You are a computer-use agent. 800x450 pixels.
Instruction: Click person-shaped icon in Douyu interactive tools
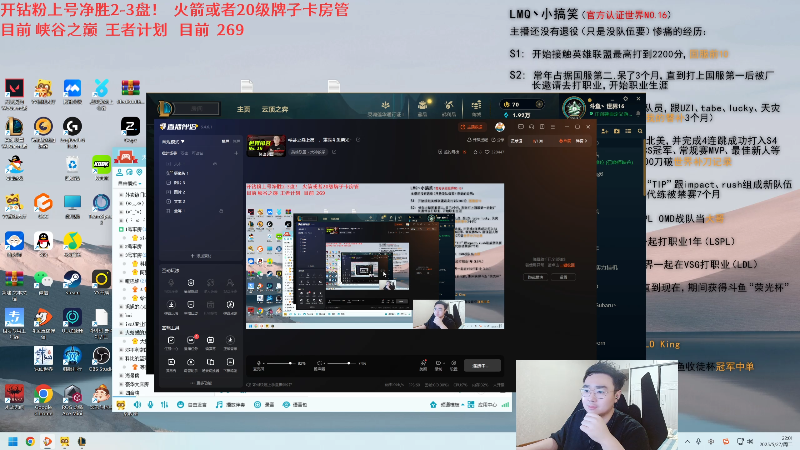230,283
